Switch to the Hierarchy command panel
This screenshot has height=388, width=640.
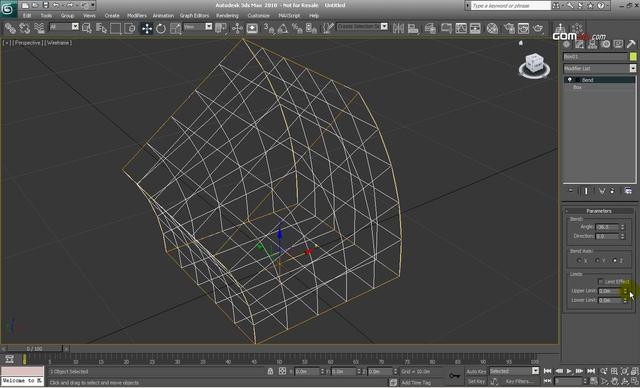pos(593,44)
